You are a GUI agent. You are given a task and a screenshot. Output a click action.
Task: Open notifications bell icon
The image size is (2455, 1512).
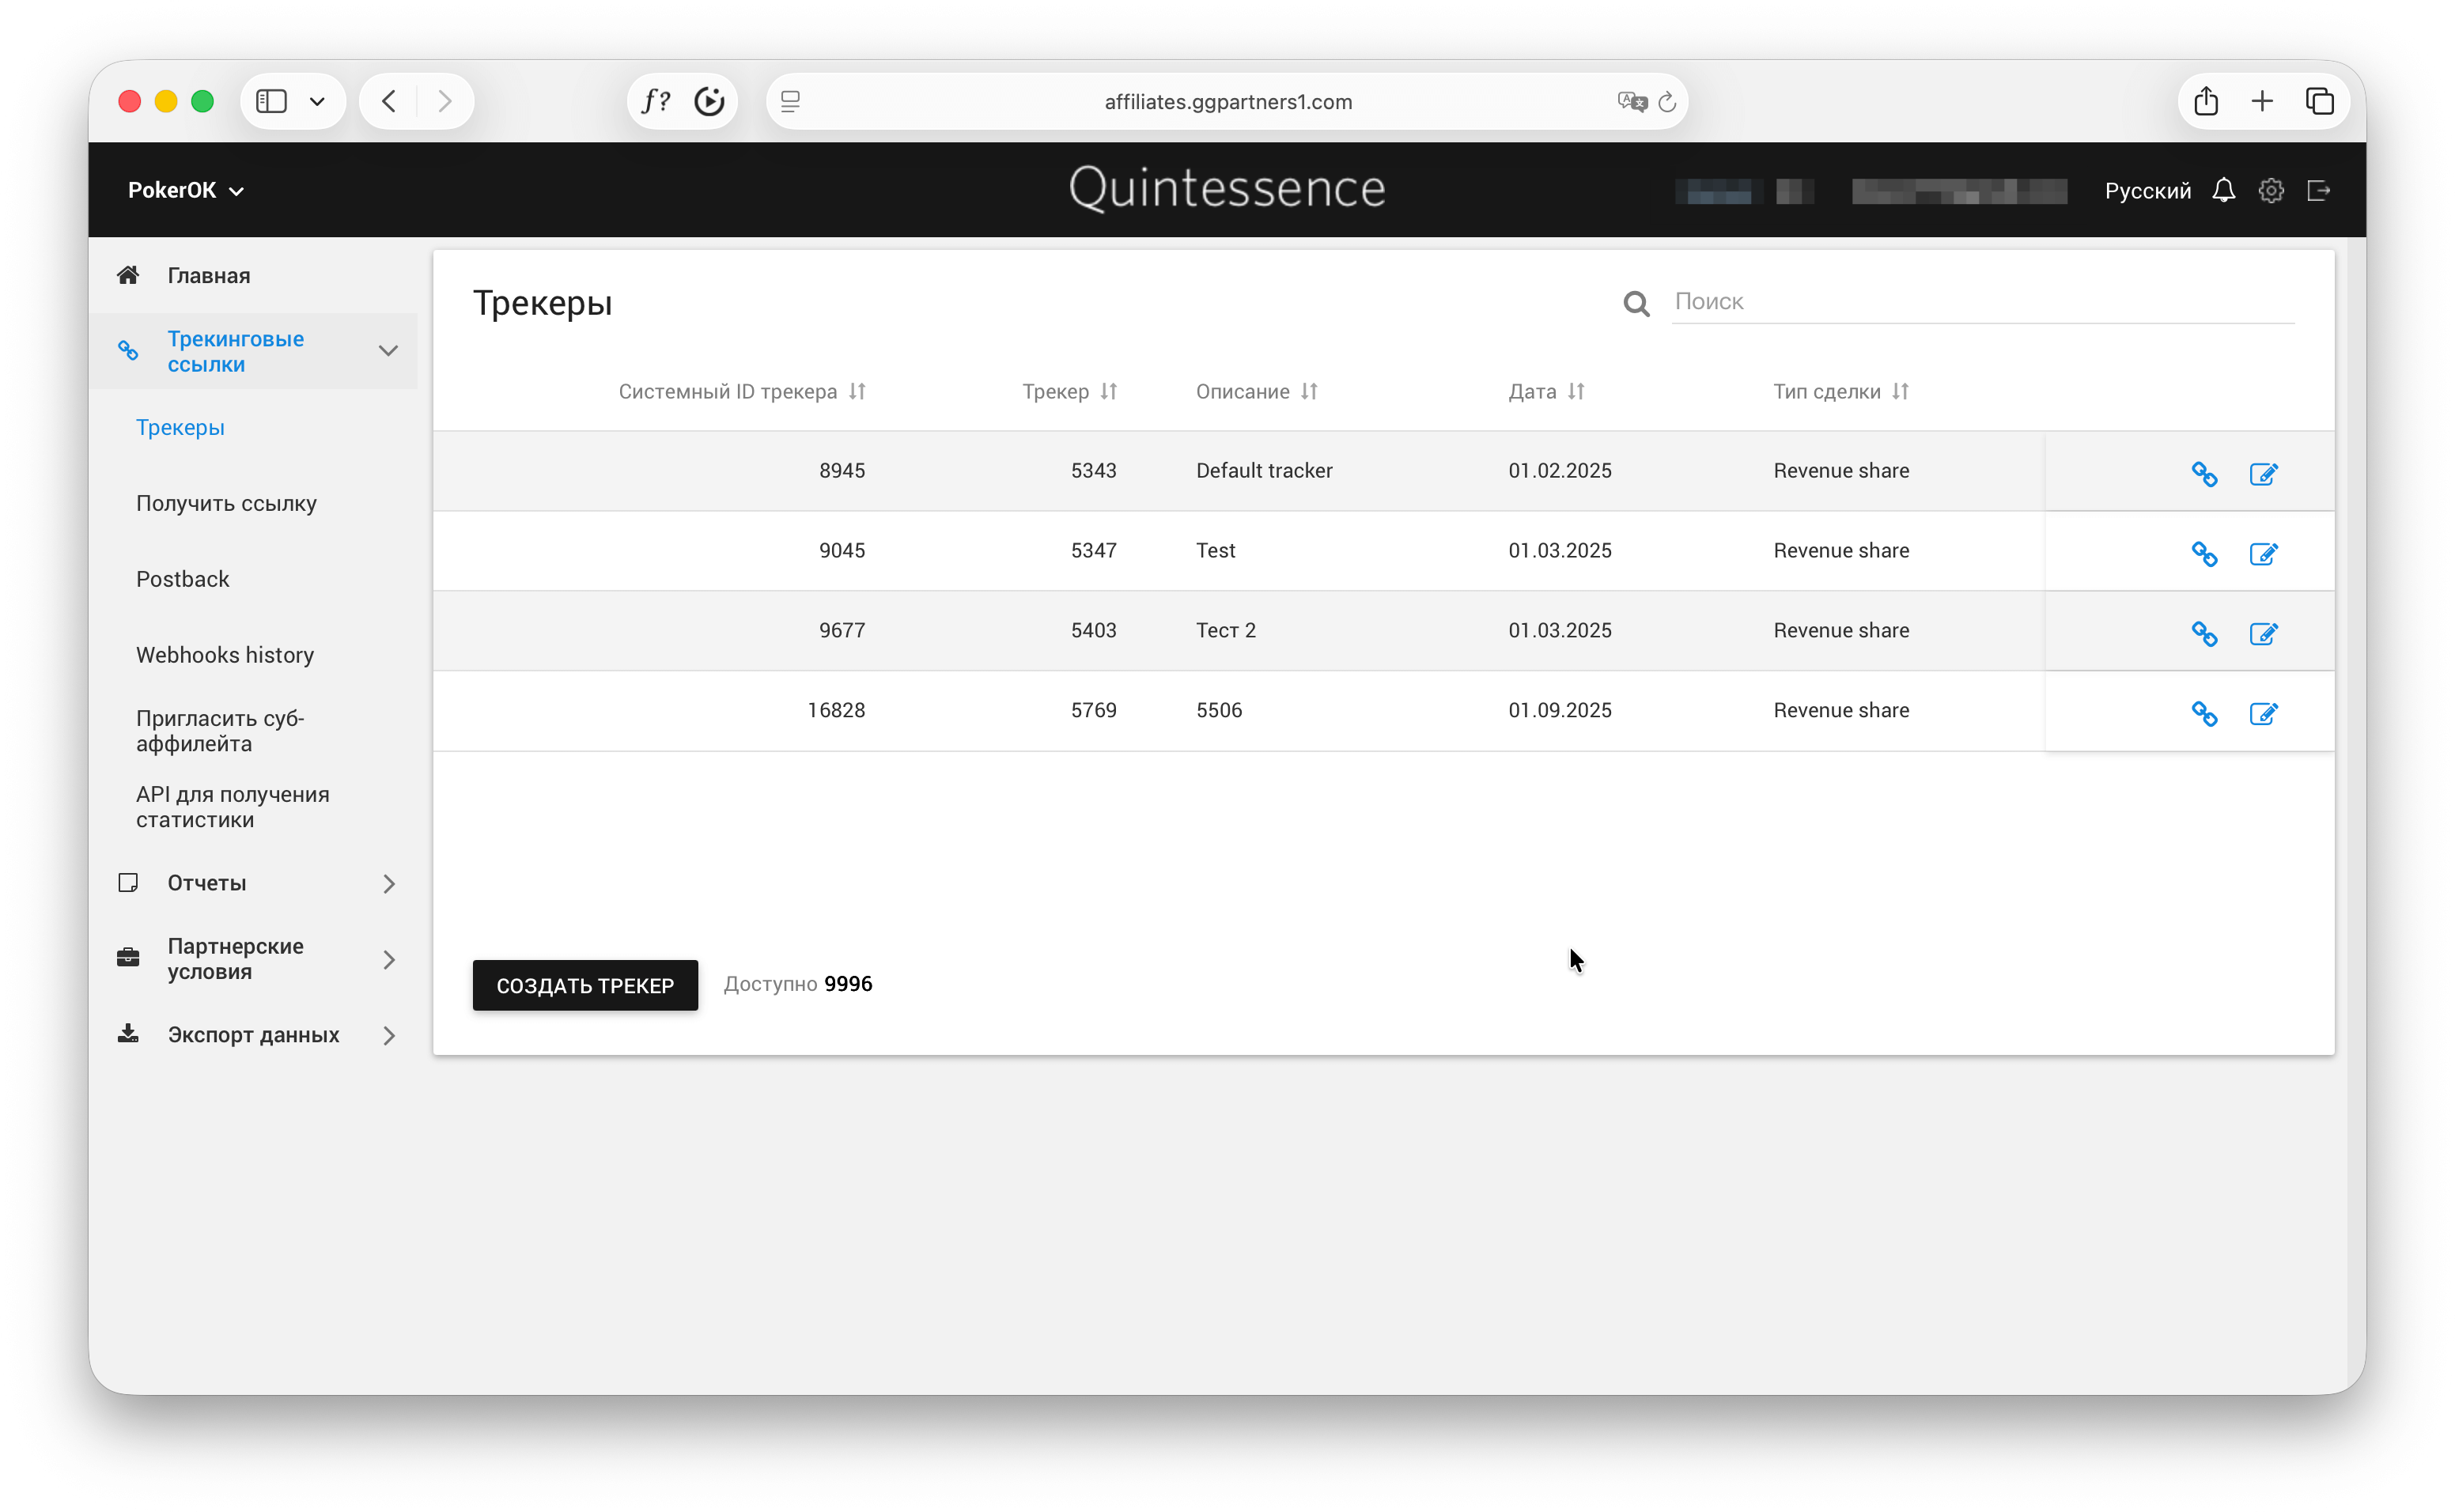(x=2222, y=190)
